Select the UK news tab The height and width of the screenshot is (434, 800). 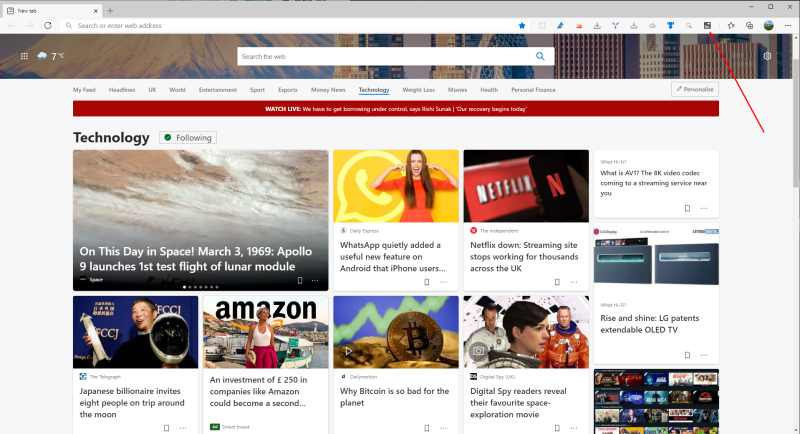click(x=152, y=90)
